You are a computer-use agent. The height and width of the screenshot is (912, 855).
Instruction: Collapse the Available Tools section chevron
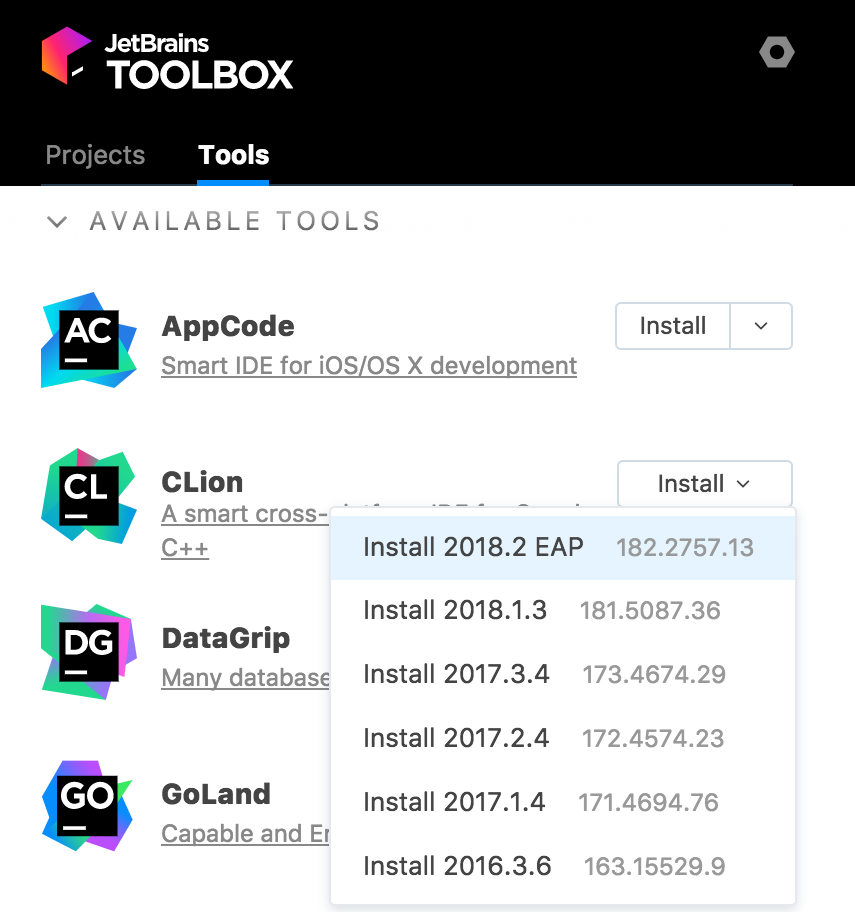[57, 222]
